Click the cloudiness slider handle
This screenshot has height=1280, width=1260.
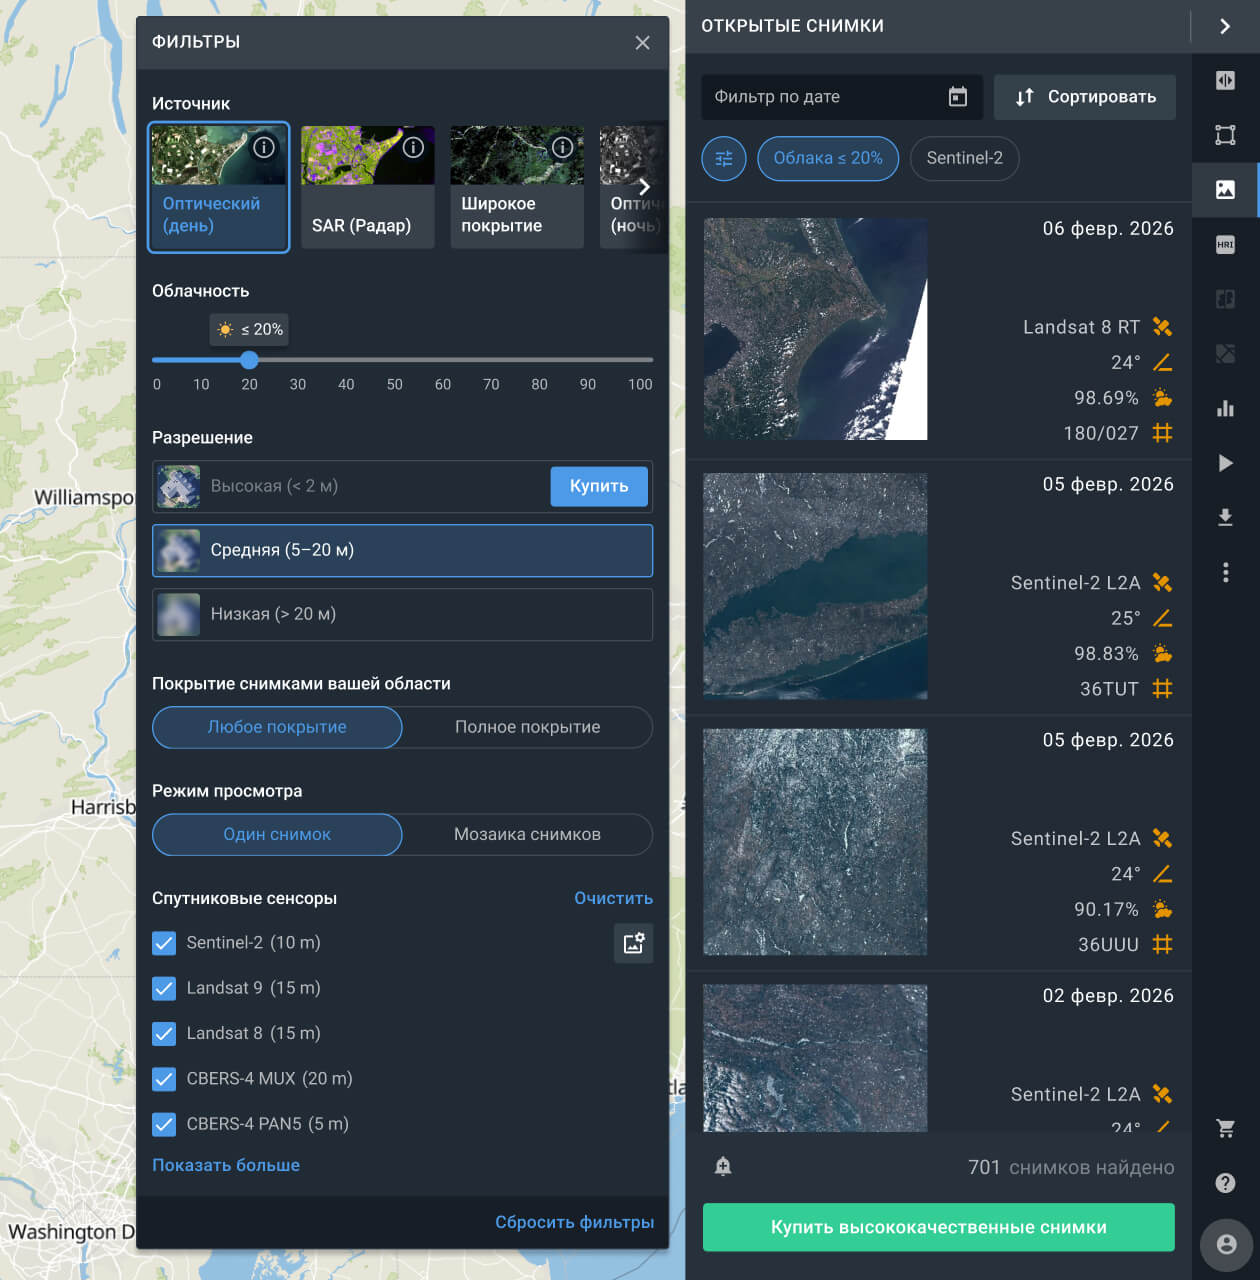pos(249,360)
